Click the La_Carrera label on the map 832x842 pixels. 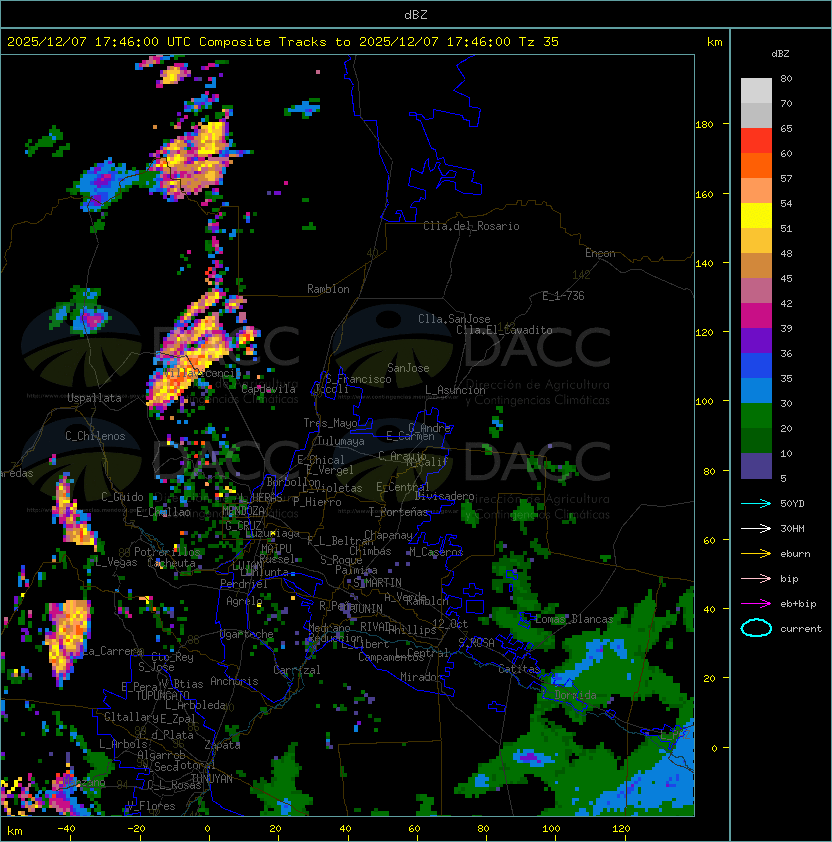tap(113, 651)
